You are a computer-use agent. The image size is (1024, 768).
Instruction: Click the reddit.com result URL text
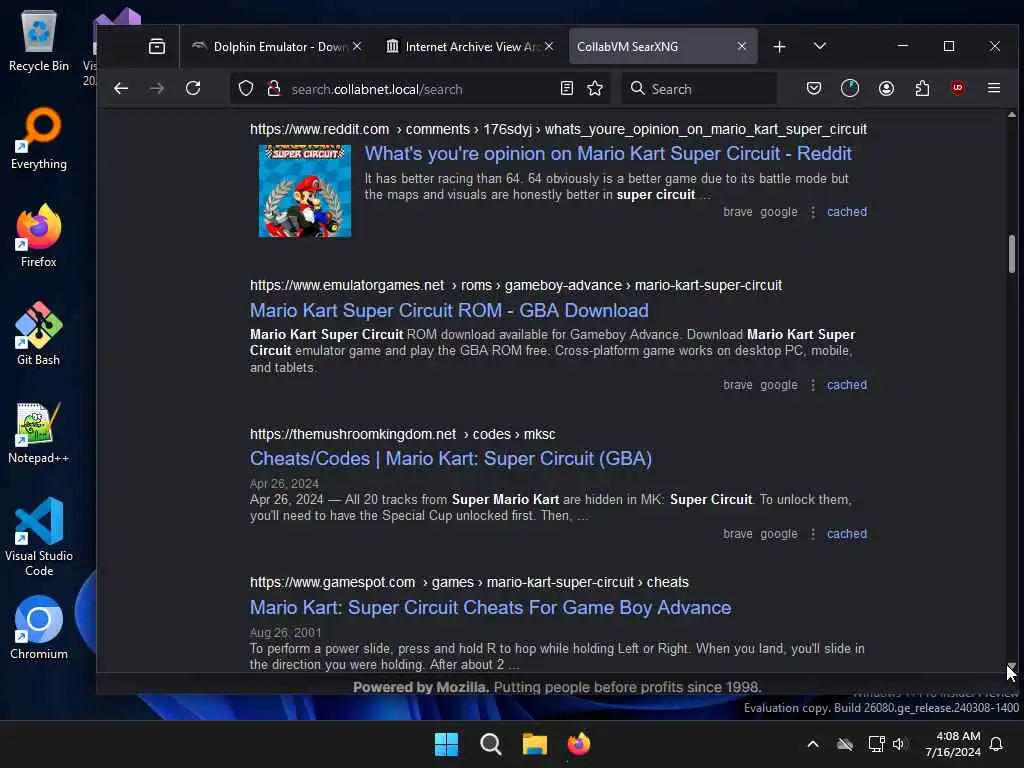[x=558, y=129]
